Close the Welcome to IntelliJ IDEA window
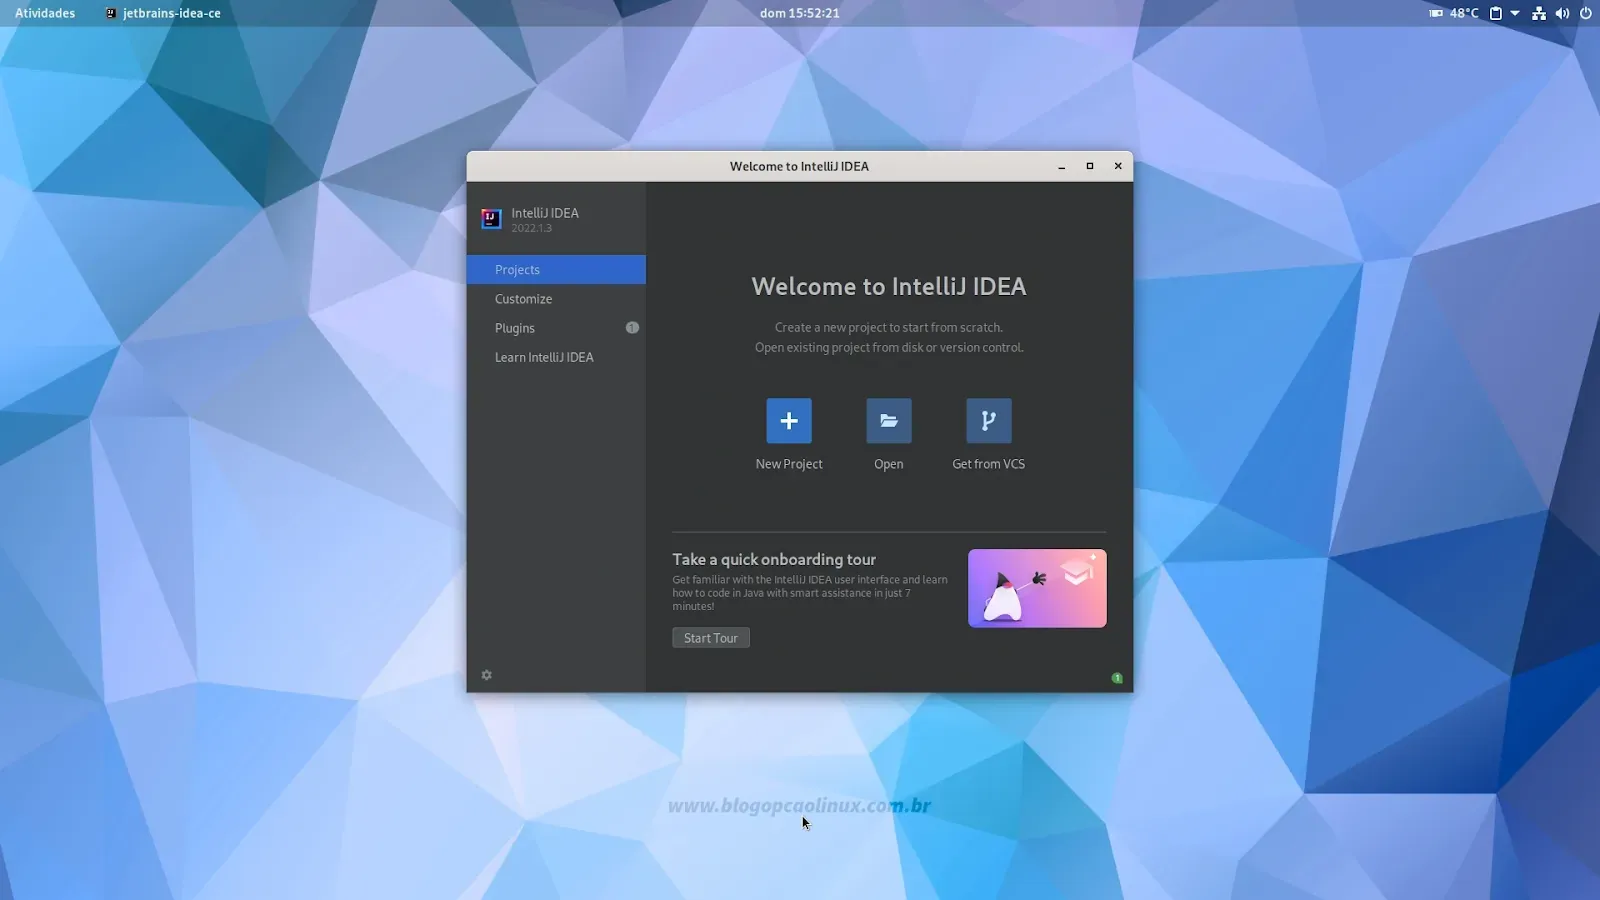Screen dimensions: 1600x900 point(1118,167)
